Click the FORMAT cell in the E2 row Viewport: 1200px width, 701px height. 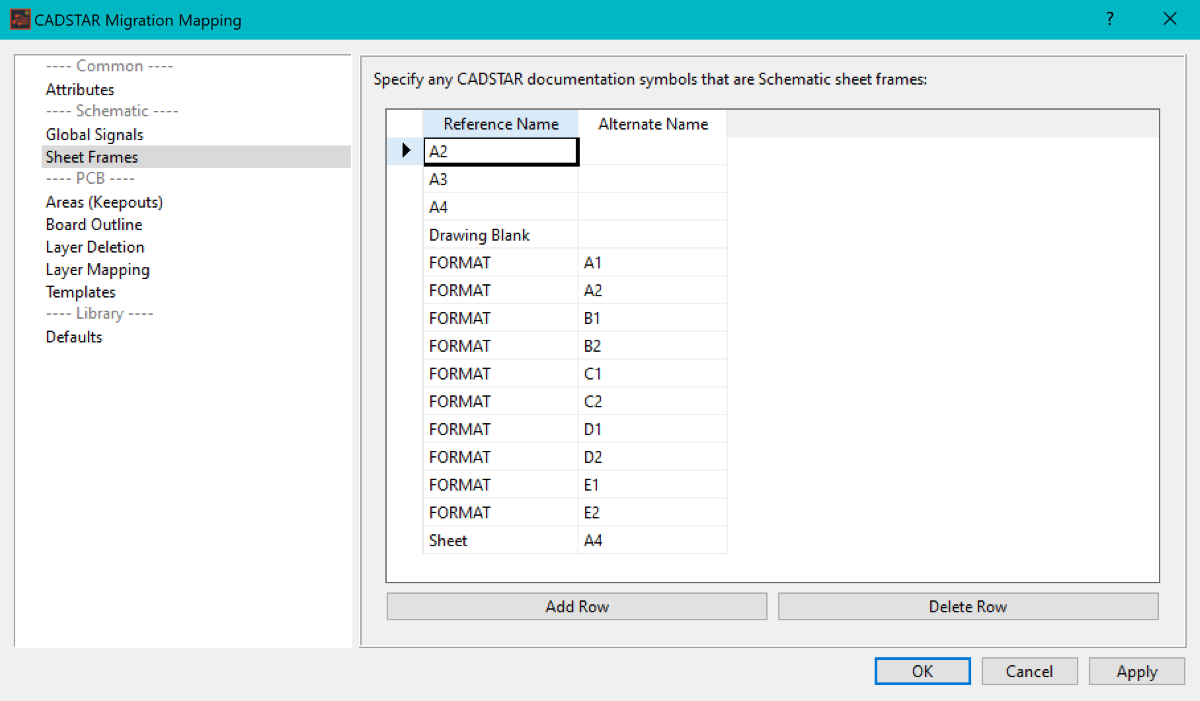point(501,512)
